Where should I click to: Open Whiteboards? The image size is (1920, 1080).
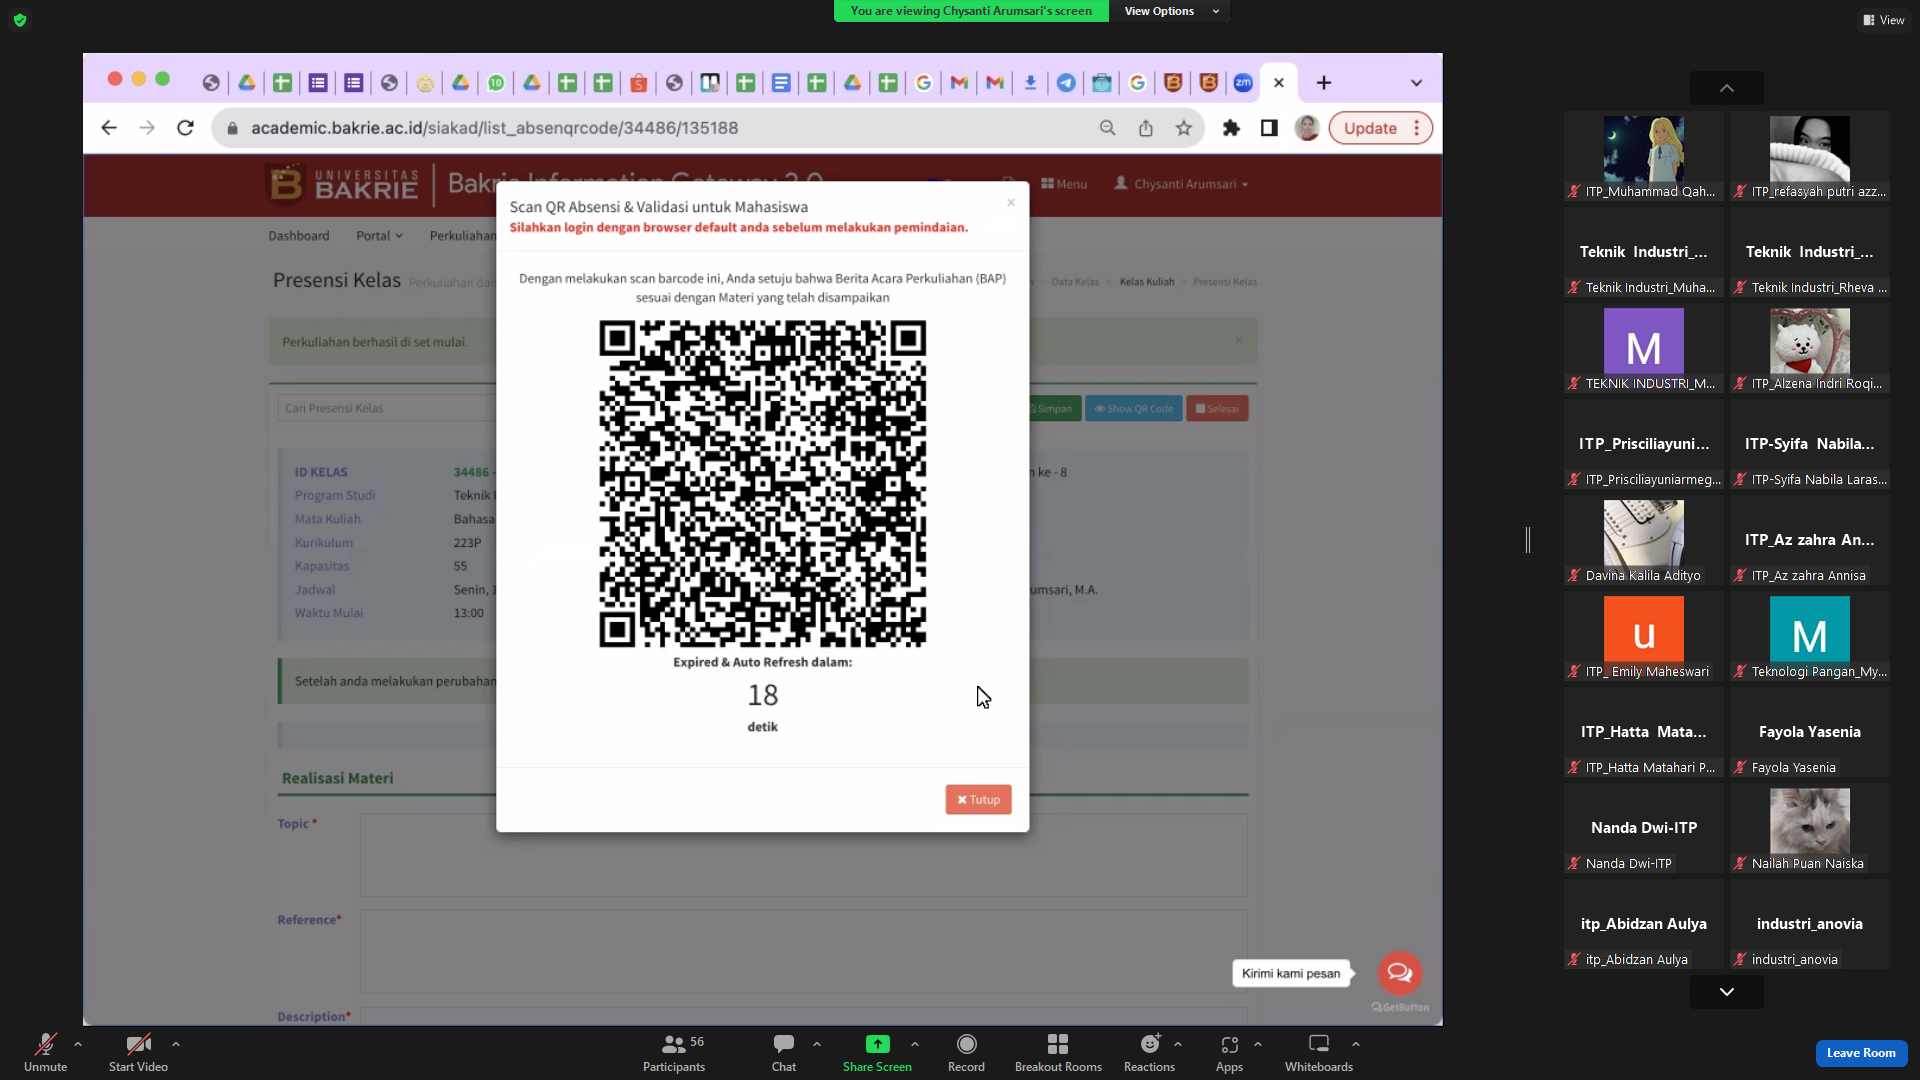pos(1319,1052)
